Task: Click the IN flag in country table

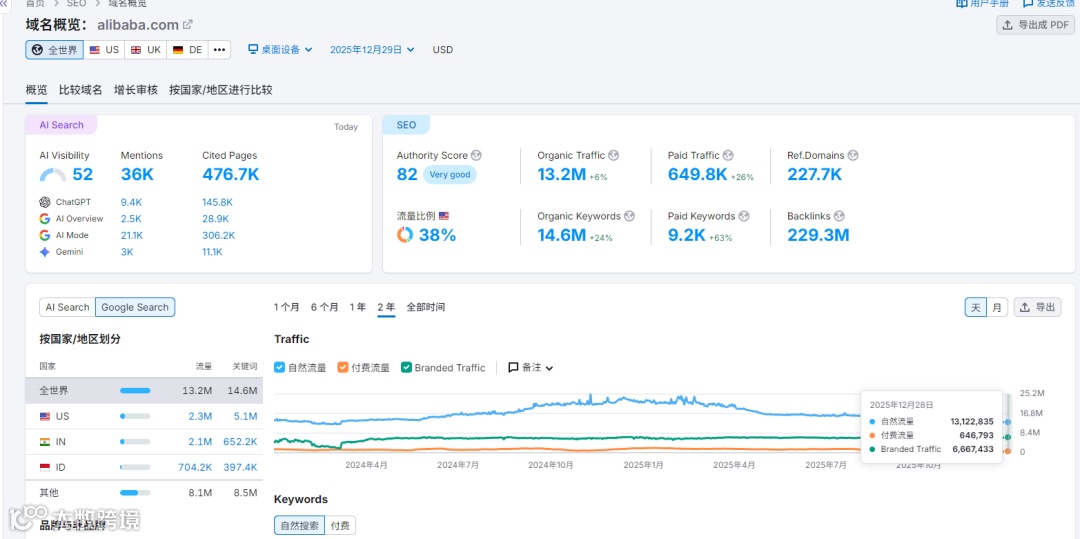Action: point(45,442)
